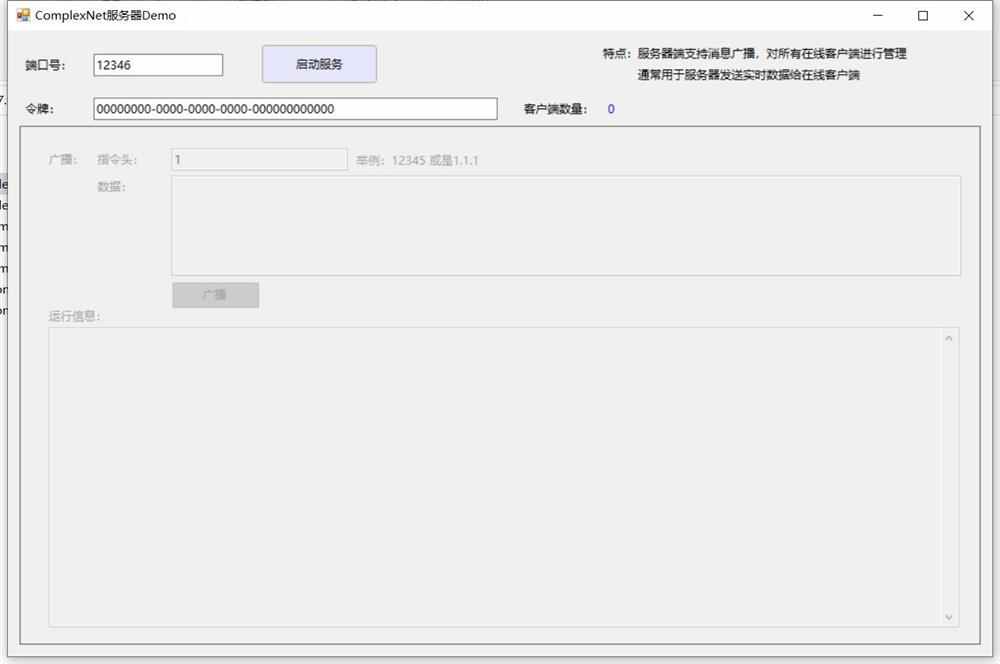Click into the 数据 text area
Image resolution: width=1000 pixels, height=664 pixels.
click(x=566, y=226)
